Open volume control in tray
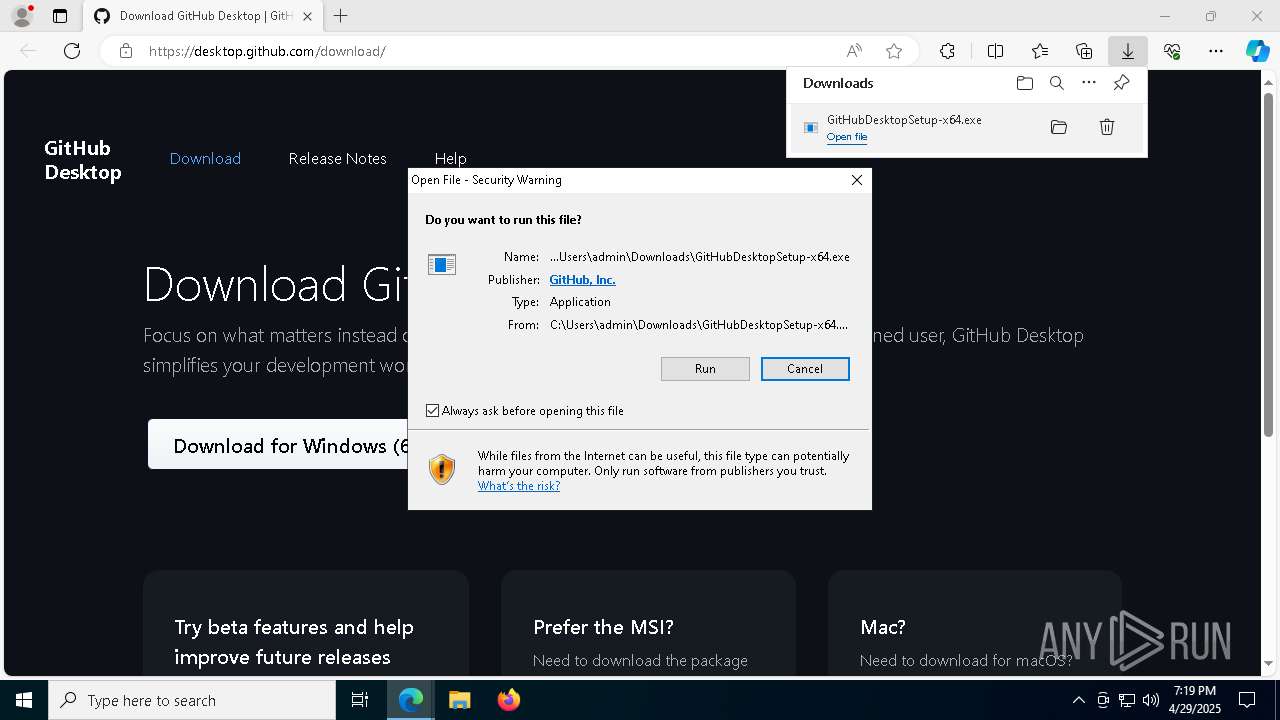This screenshot has height=720, width=1280. tap(1151, 700)
